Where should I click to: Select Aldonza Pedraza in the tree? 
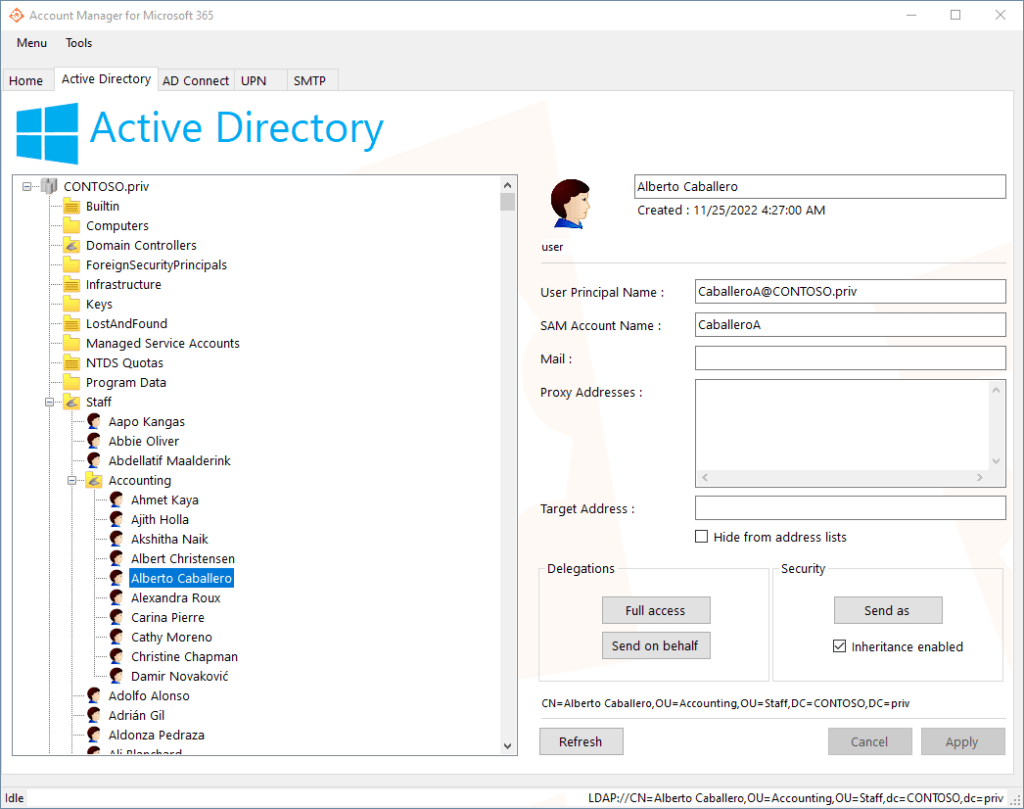pyautogui.click(x=156, y=735)
